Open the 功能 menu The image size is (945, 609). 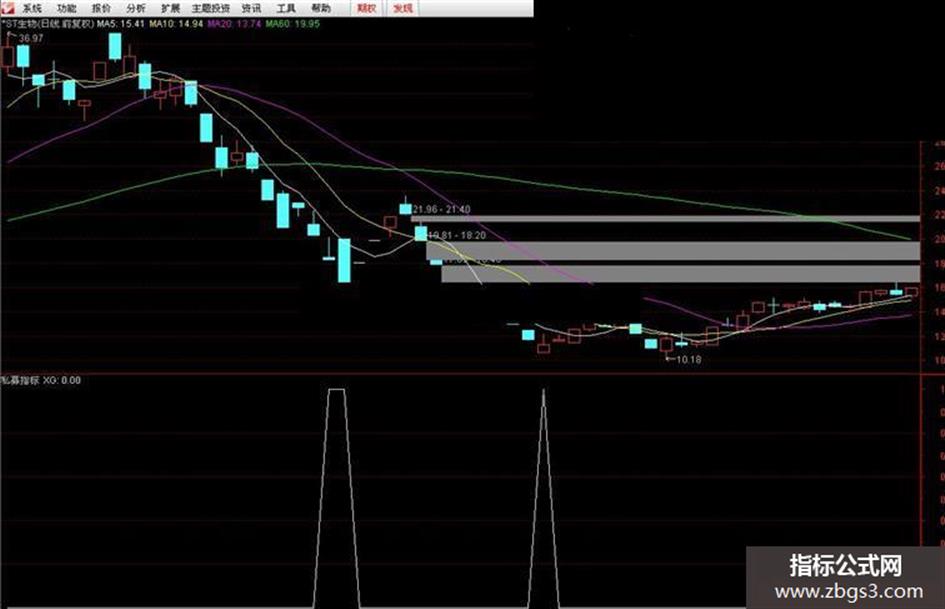[x=67, y=8]
